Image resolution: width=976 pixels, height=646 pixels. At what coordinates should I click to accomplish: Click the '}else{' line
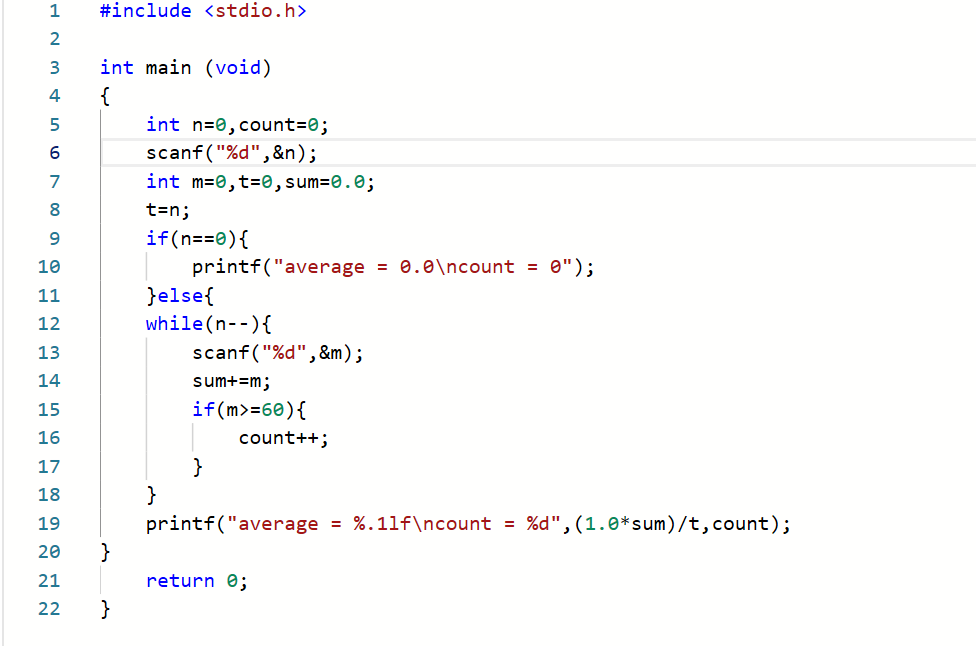coord(180,296)
